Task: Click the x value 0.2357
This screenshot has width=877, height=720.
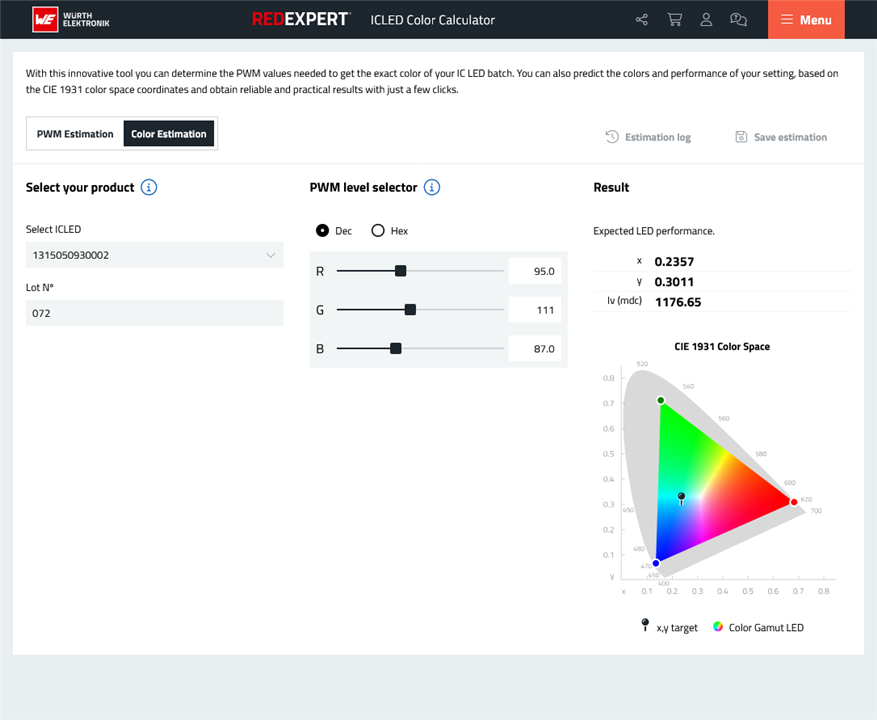Action: pos(674,262)
